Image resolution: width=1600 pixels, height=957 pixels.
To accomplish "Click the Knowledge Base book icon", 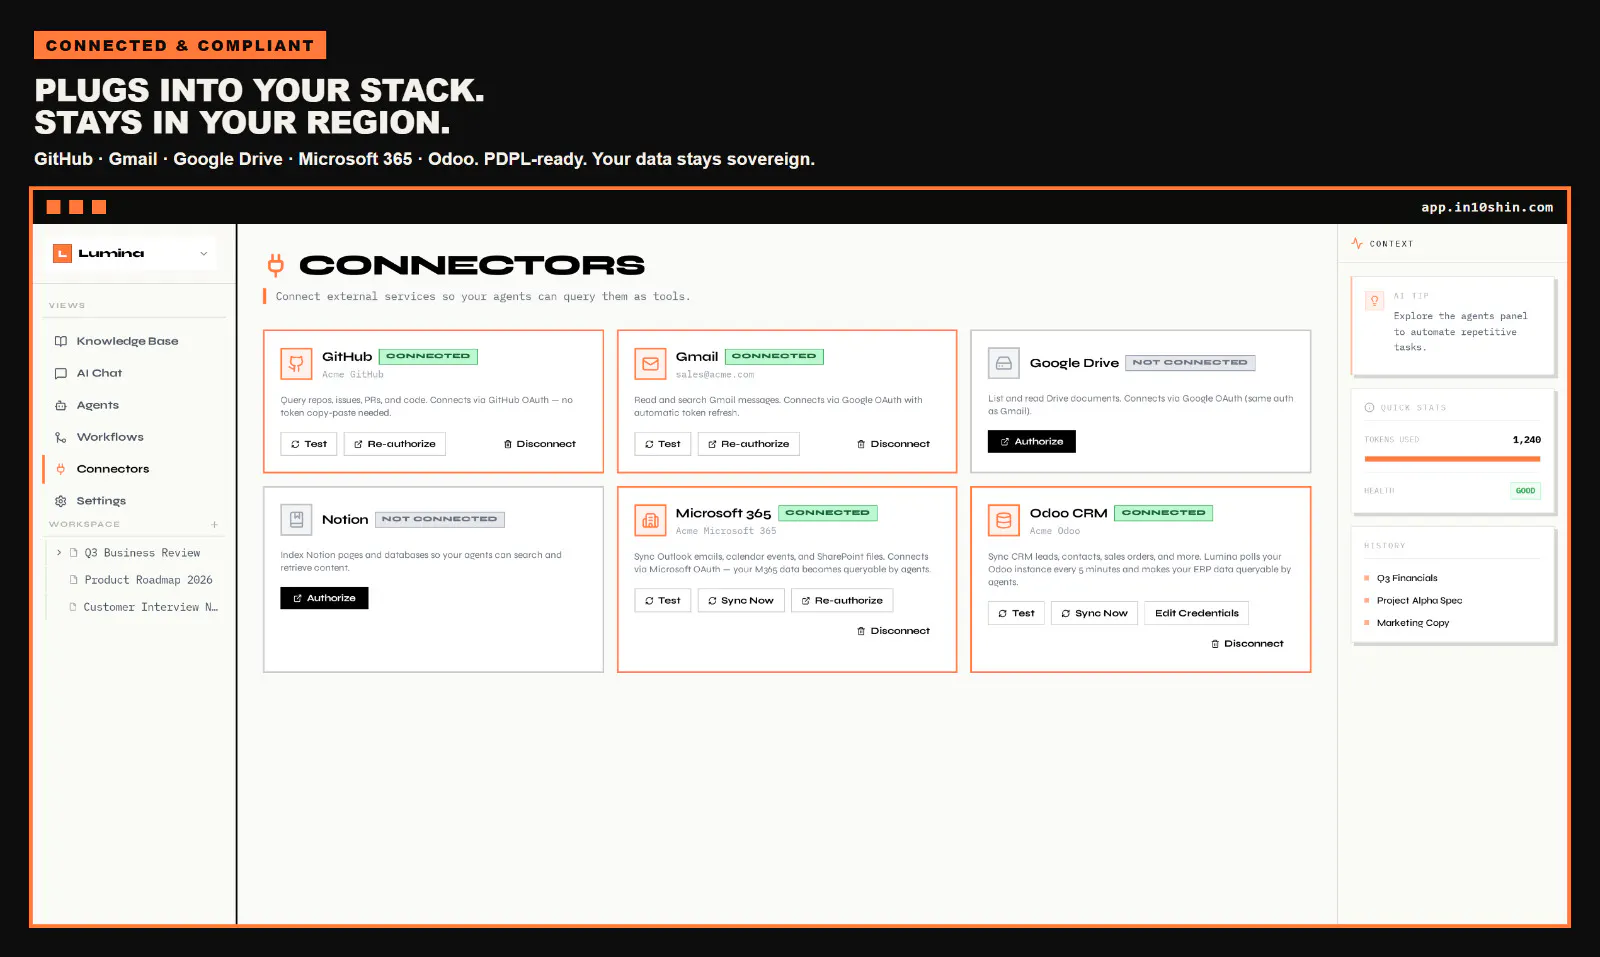I will point(61,341).
